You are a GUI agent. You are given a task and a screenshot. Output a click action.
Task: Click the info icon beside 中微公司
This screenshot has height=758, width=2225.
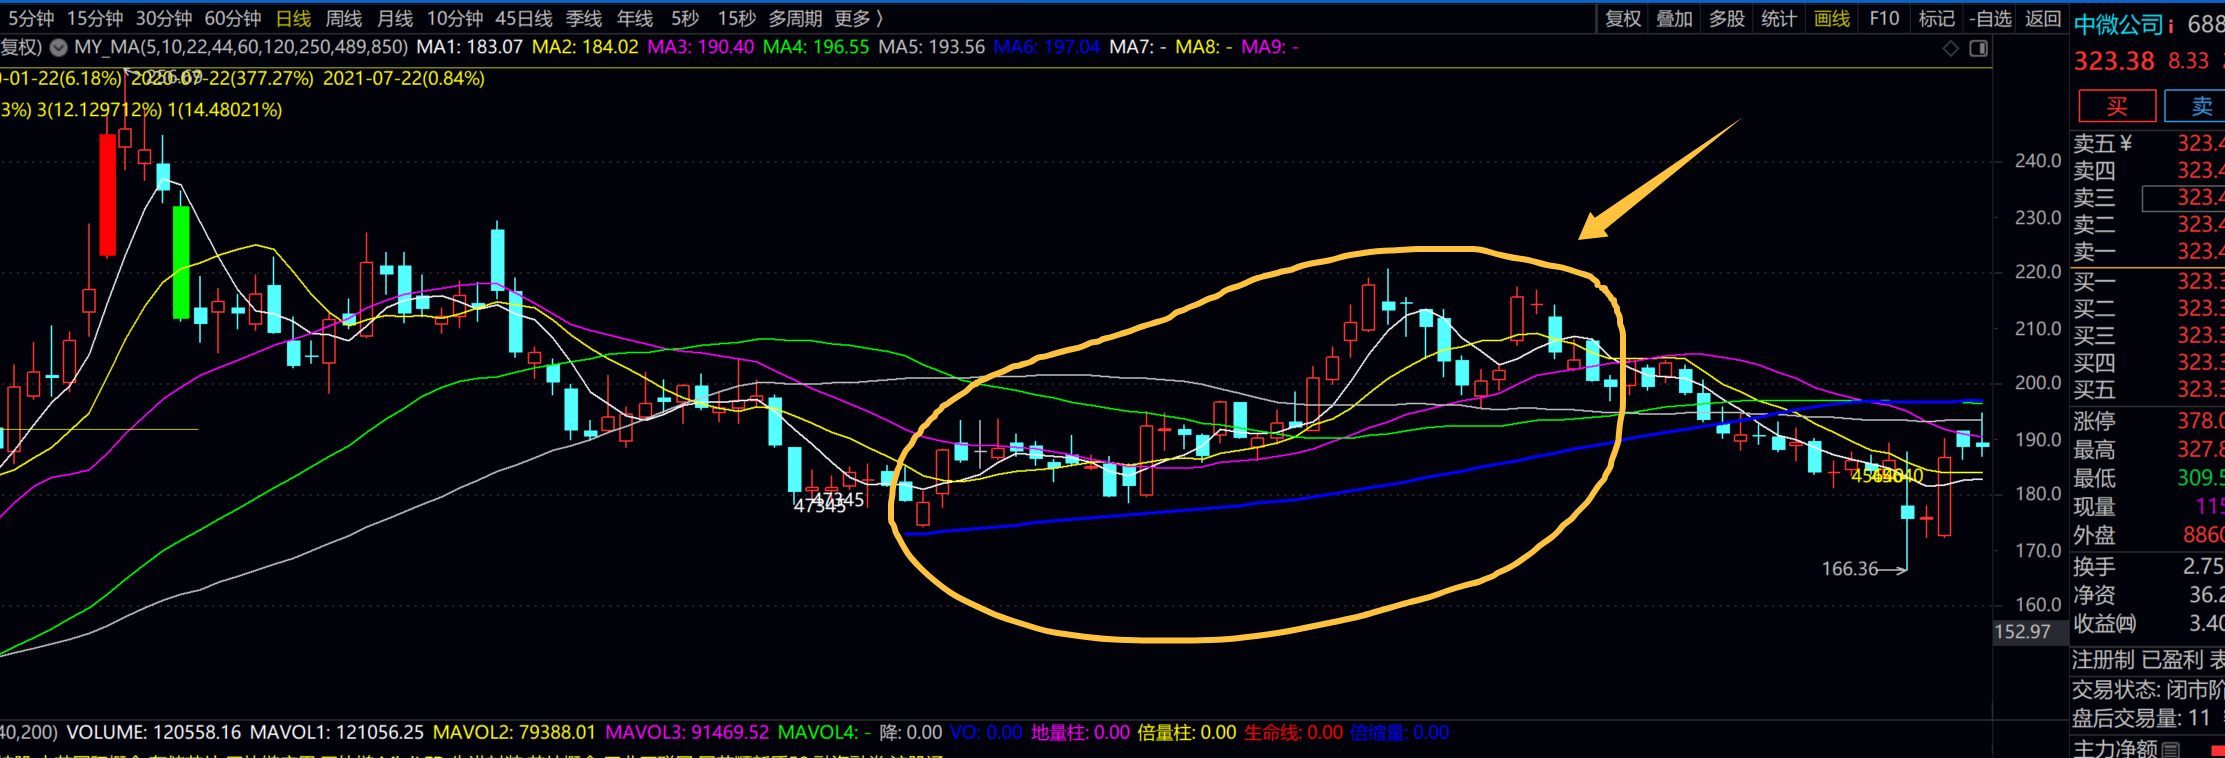[2171, 25]
